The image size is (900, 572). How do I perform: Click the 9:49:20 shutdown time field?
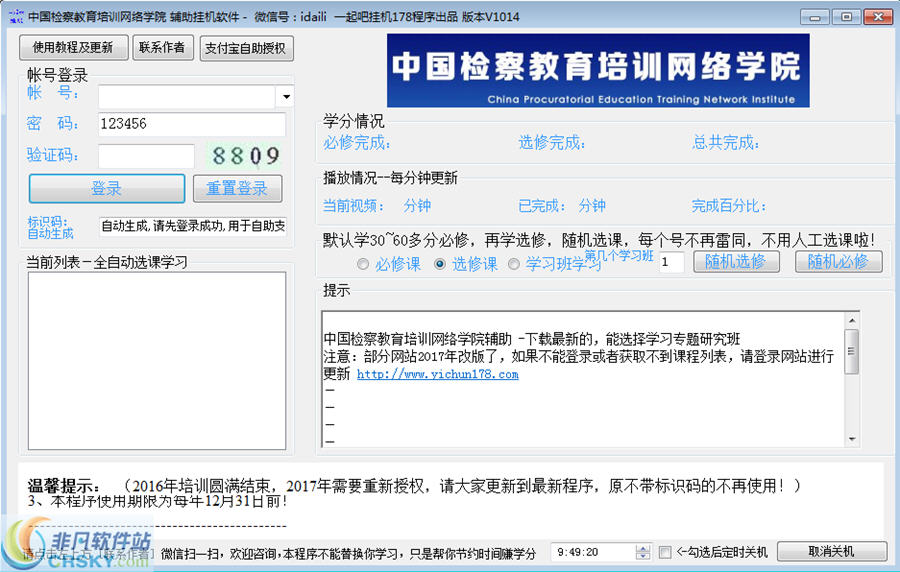(595, 552)
